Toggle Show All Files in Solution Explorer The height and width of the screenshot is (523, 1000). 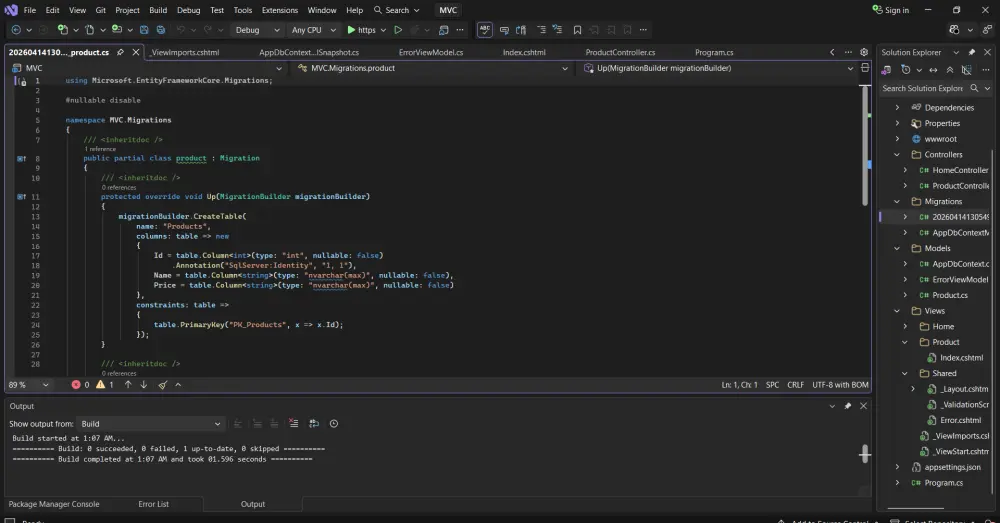pyautogui.click(x=967, y=70)
